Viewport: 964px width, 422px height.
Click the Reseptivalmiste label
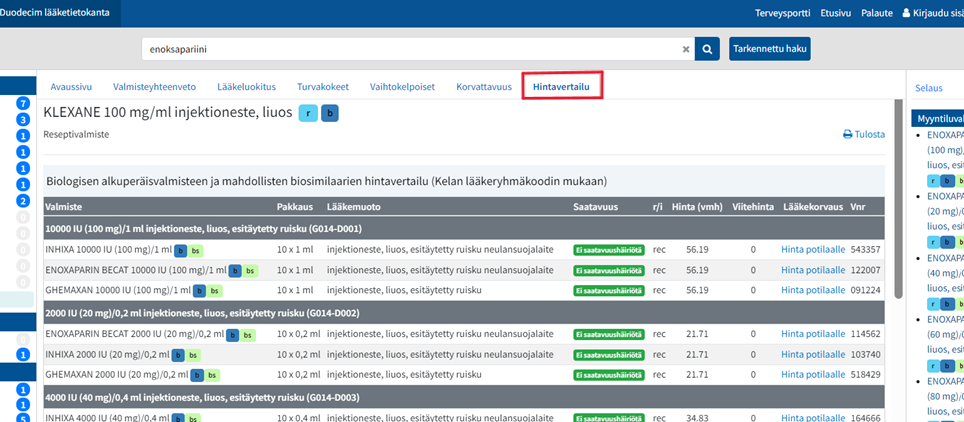click(x=76, y=134)
